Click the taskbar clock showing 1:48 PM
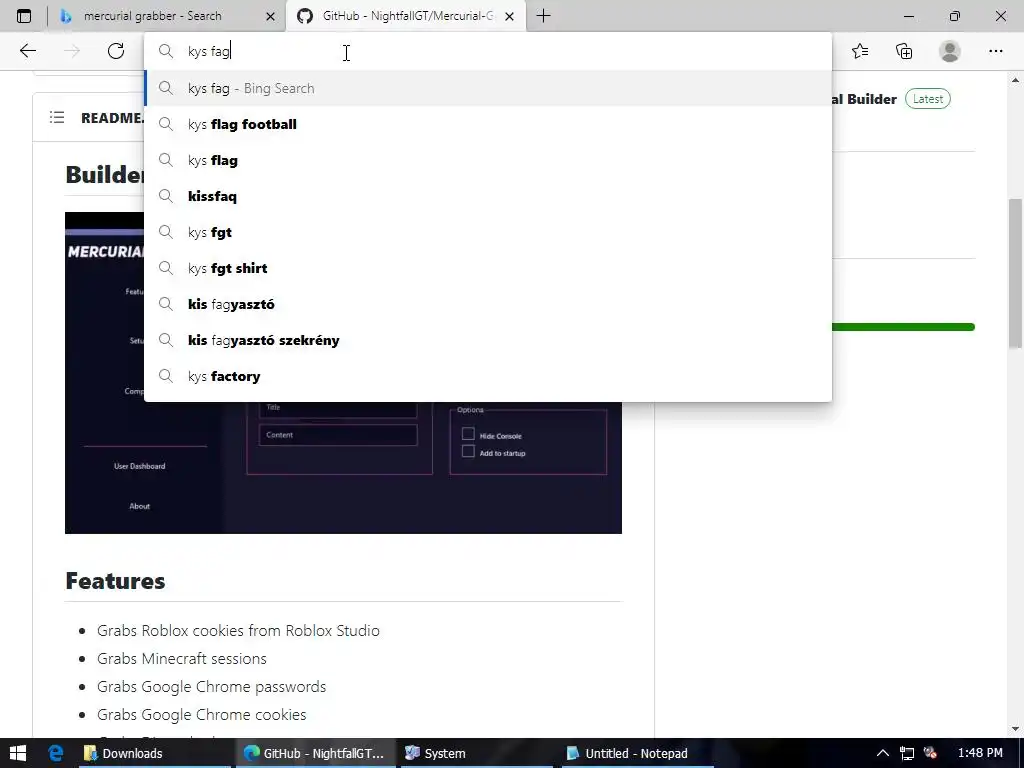 point(980,753)
